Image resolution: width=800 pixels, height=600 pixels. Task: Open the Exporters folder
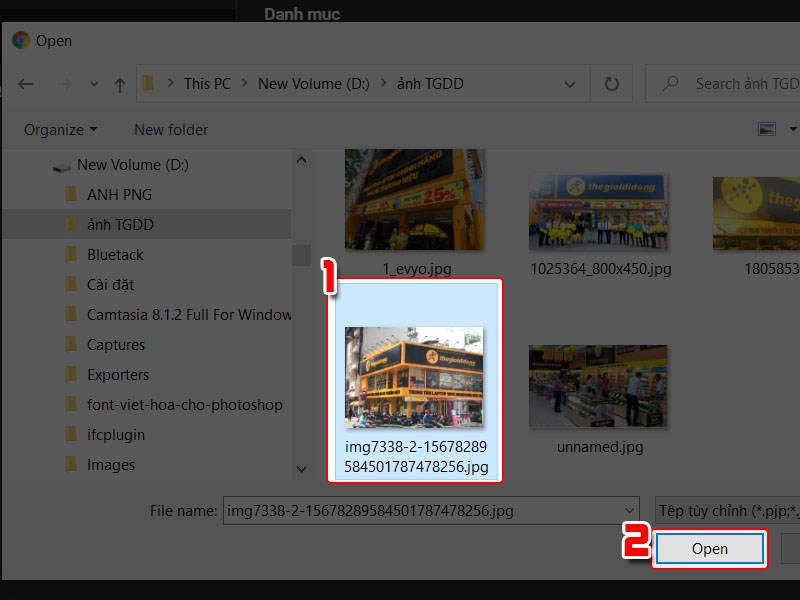[x=118, y=375]
